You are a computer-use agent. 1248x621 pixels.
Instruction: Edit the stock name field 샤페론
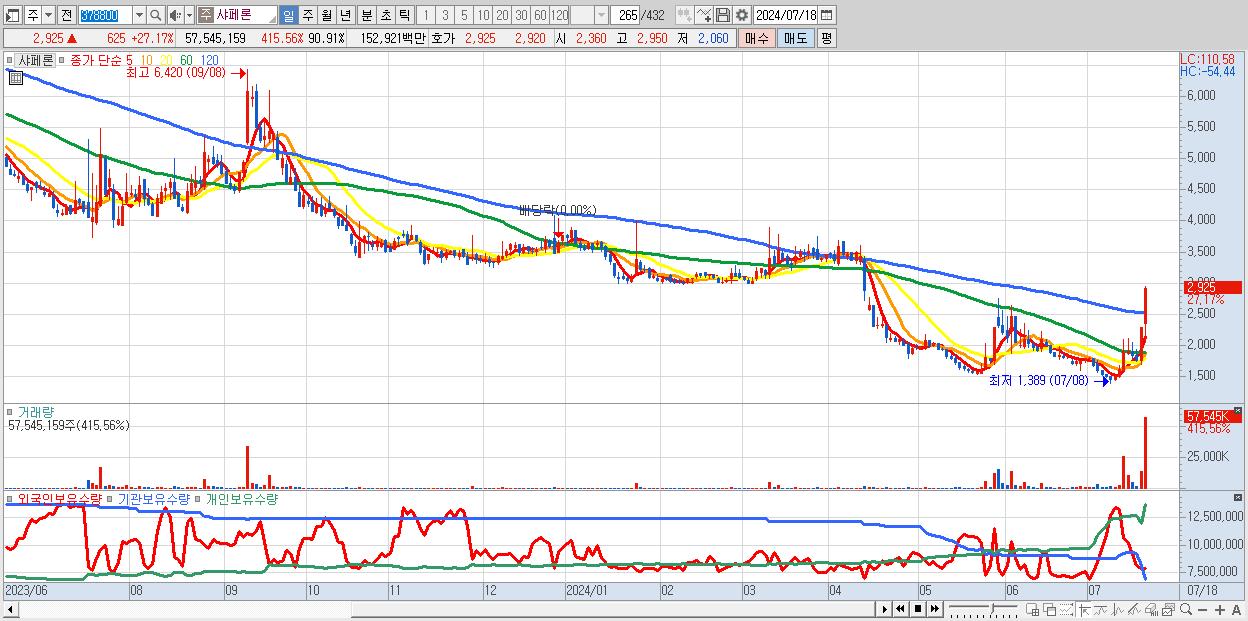point(246,15)
